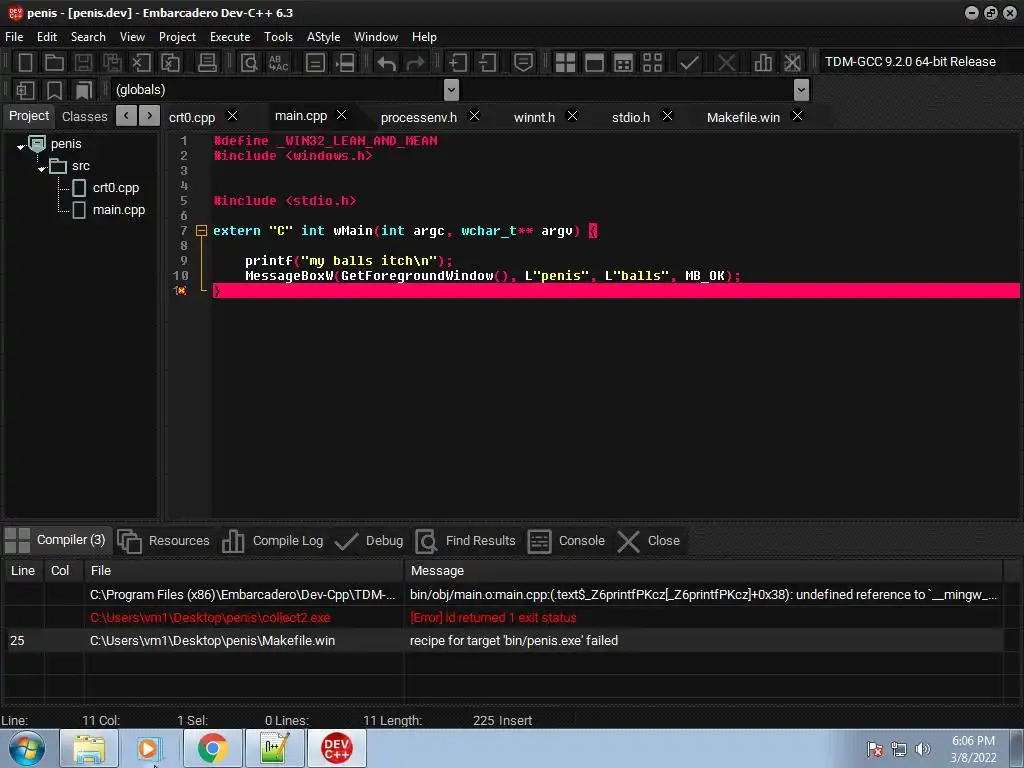The width and height of the screenshot is (1024, 768).
Task: Click the Compile four-squares icon
Action: 565,63
